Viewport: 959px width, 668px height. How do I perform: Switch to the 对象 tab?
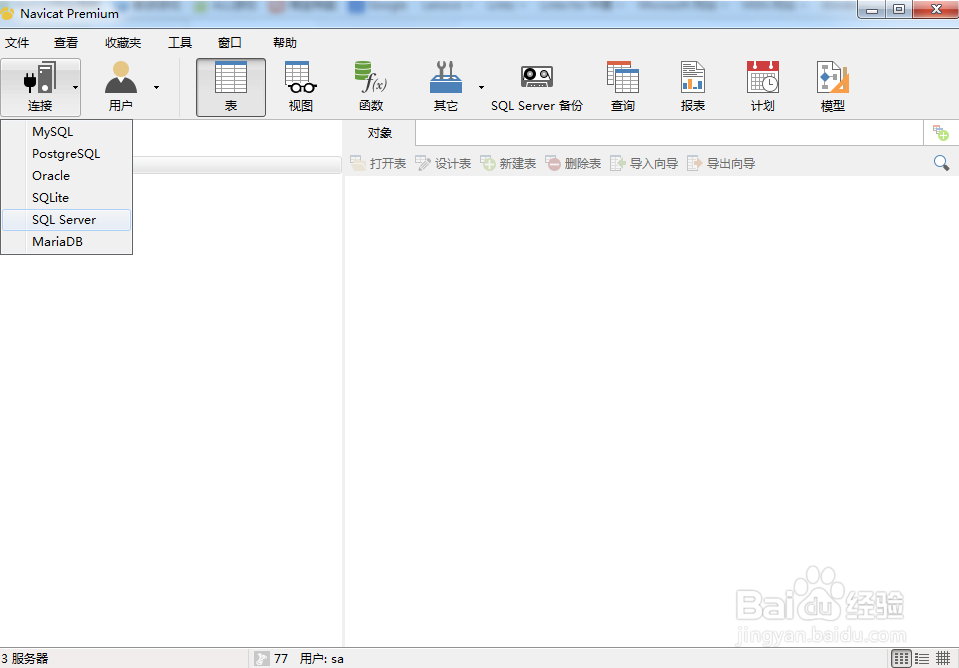[380, 133]
